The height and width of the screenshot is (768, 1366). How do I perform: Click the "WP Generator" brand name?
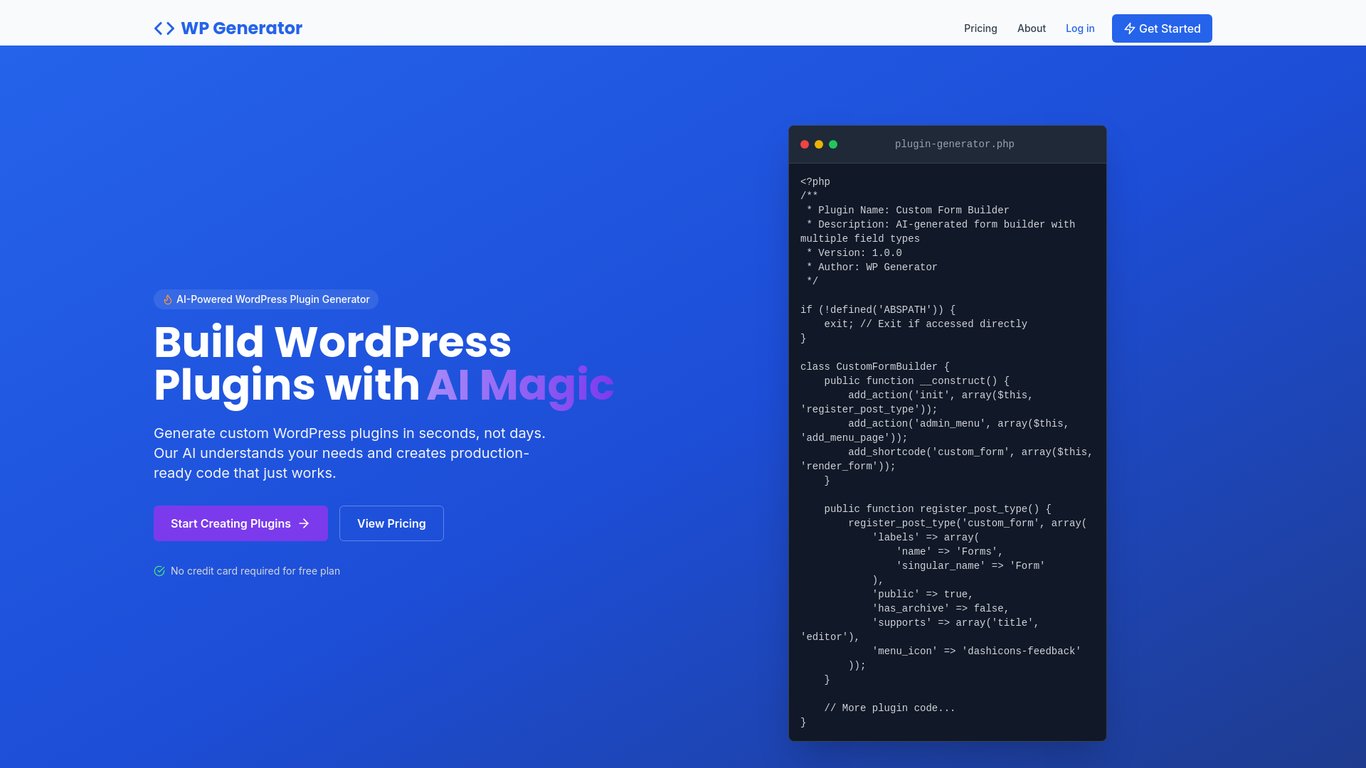tap(241, 28)
